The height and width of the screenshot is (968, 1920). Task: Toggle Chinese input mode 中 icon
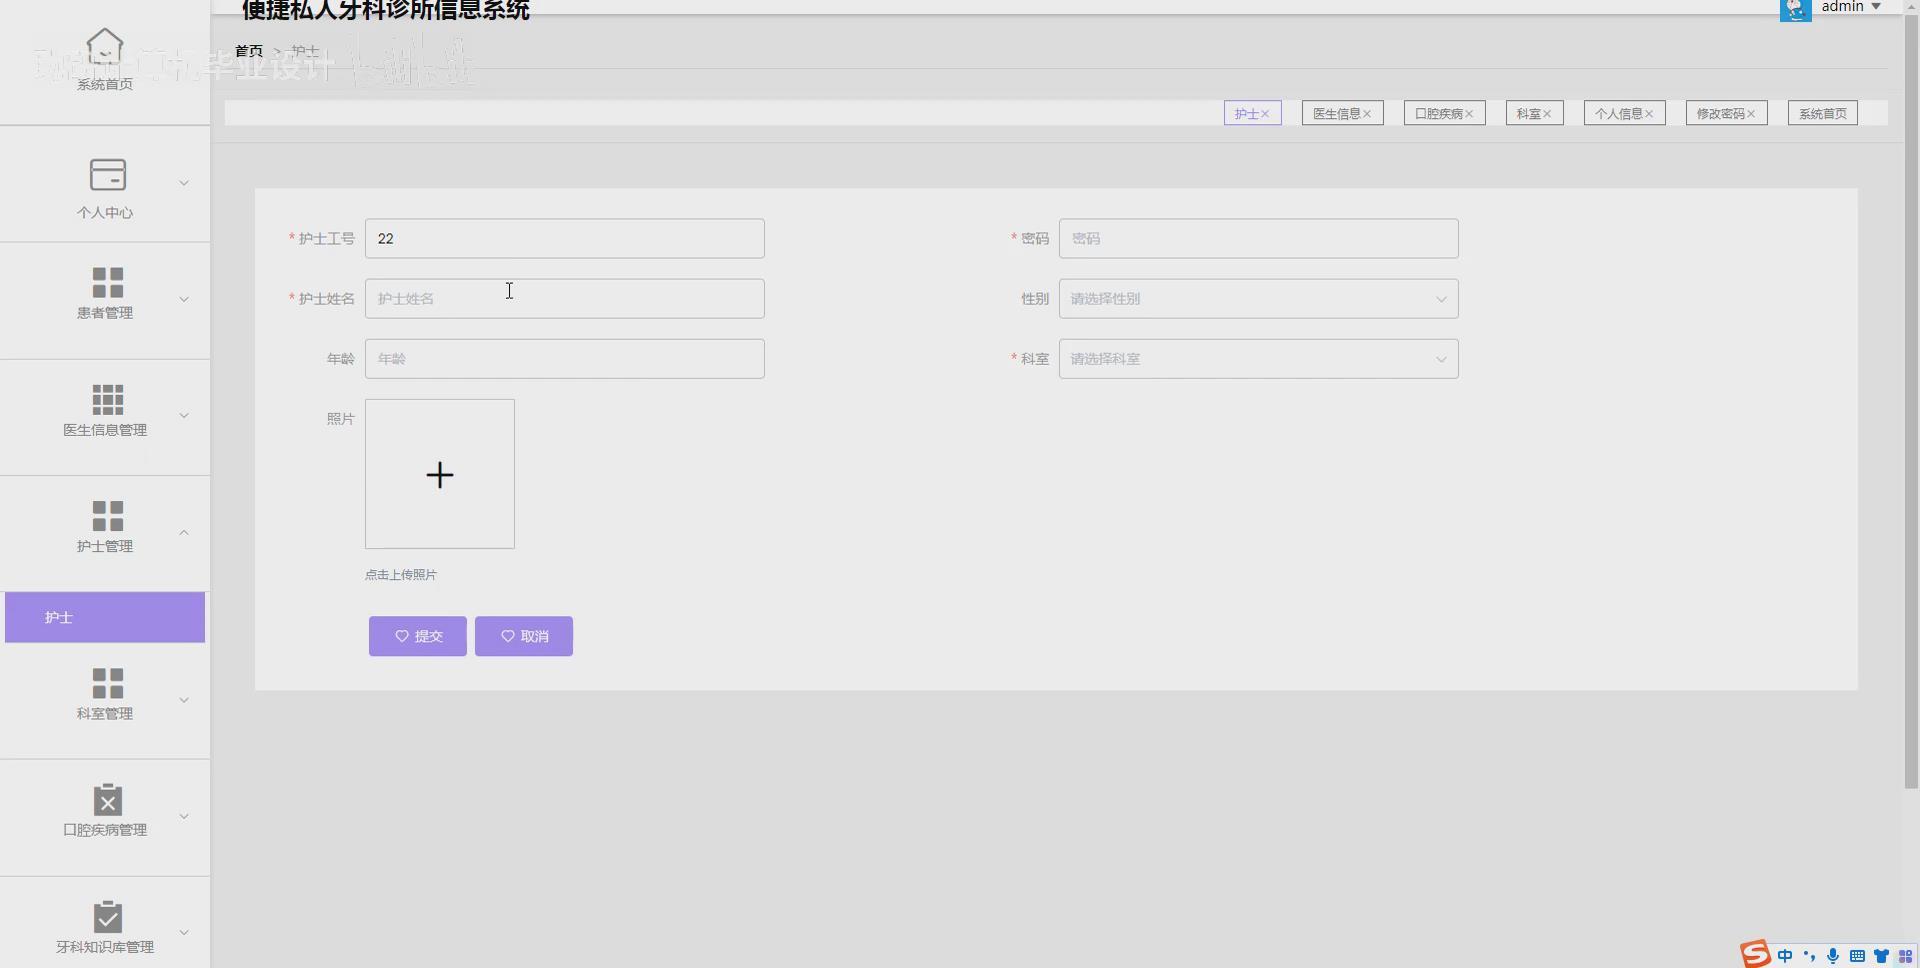point(1785,956)
